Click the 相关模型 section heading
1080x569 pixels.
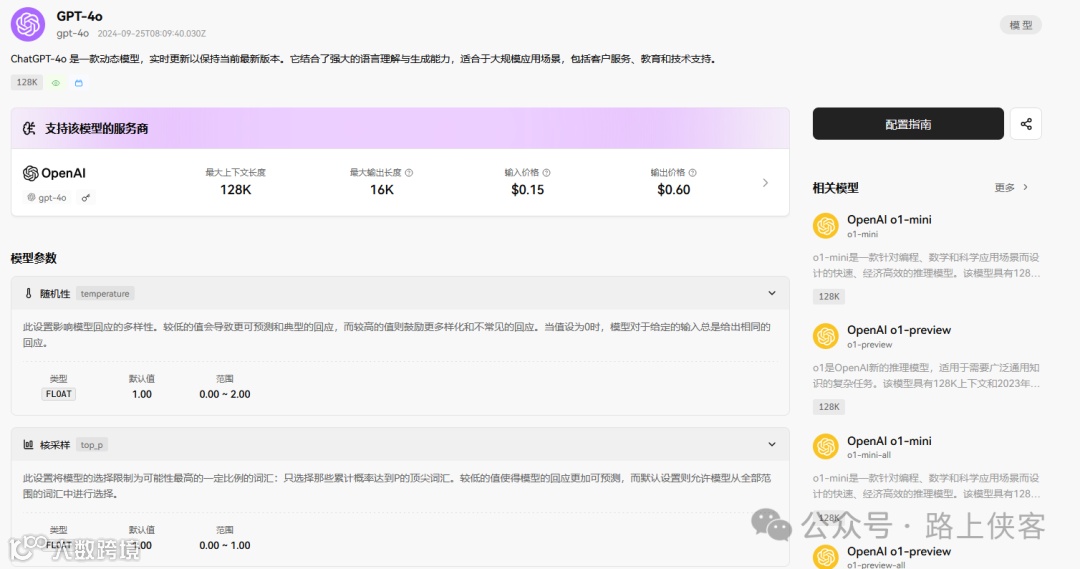tap(835, 187)
